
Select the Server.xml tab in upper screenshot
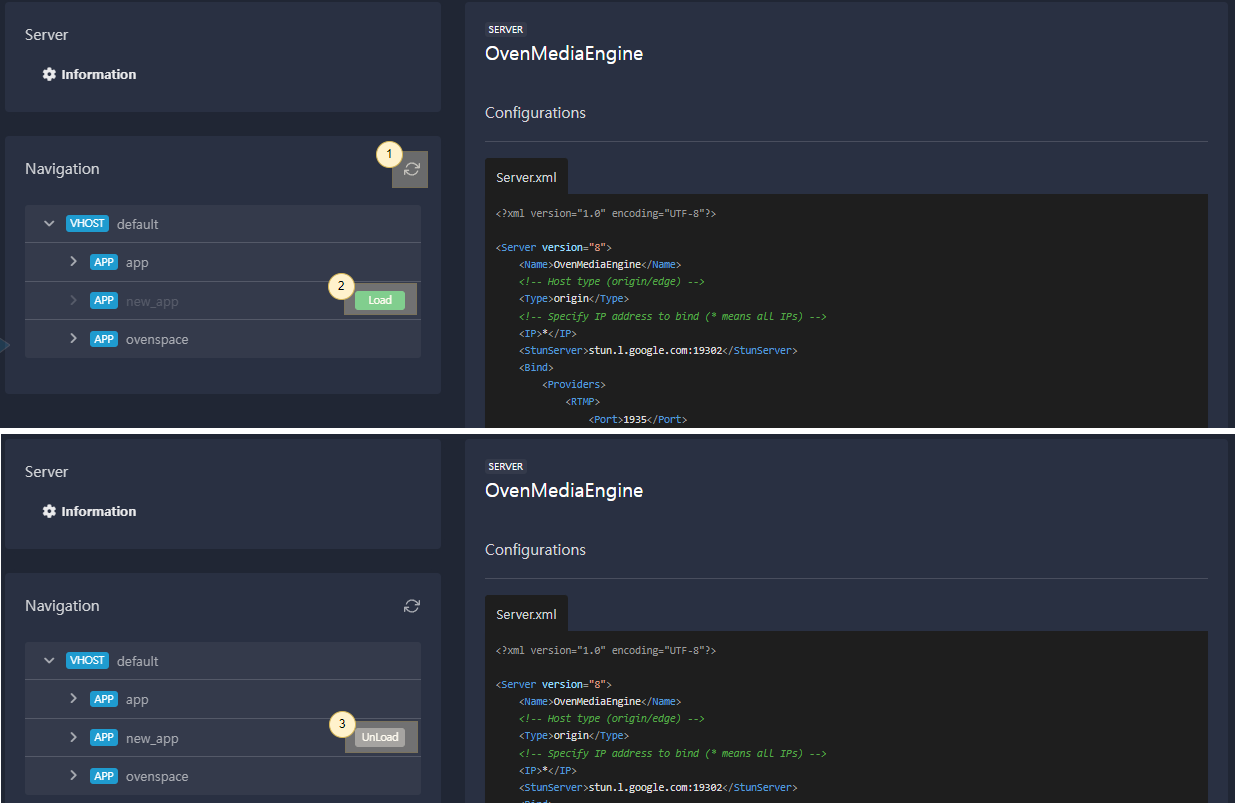point(526,177)
